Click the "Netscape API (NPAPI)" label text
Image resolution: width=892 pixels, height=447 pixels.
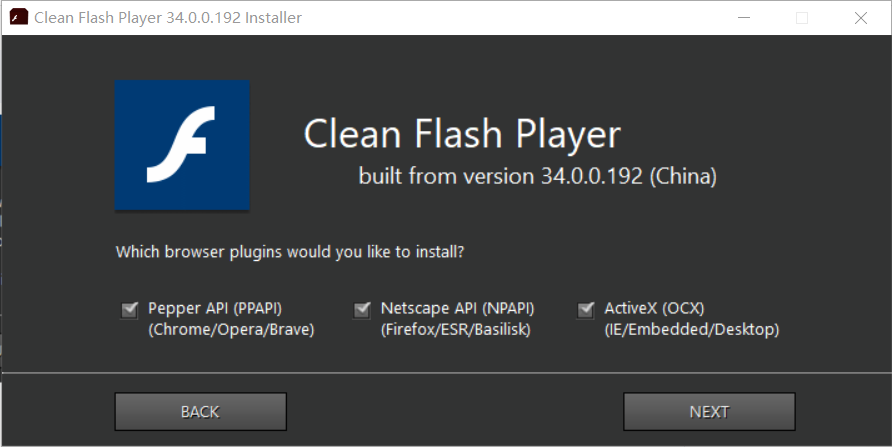coord(459,308)
